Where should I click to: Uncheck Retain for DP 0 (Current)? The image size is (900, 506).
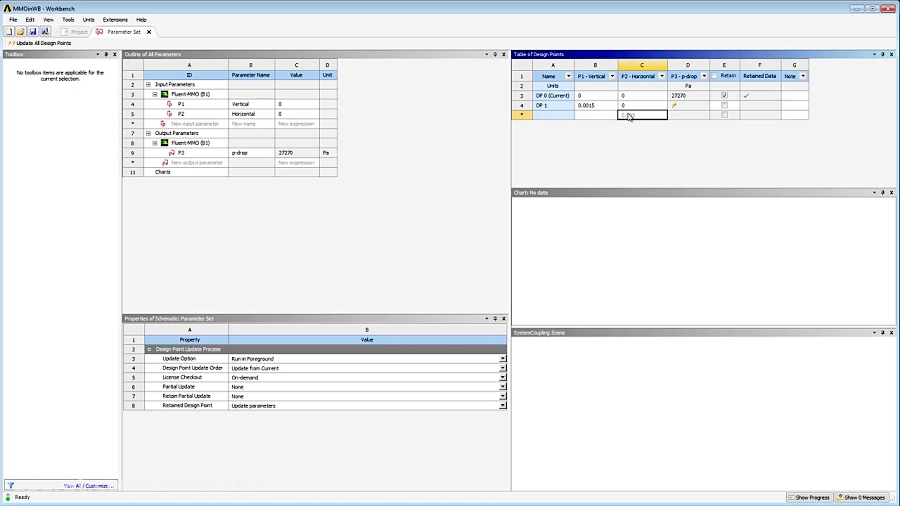[724, 95]
